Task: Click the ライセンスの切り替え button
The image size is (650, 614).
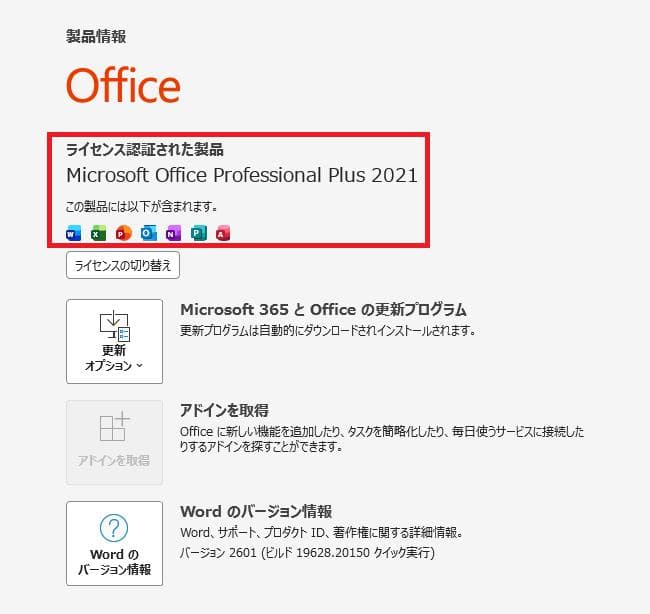Action: click(x=123, y=265)
